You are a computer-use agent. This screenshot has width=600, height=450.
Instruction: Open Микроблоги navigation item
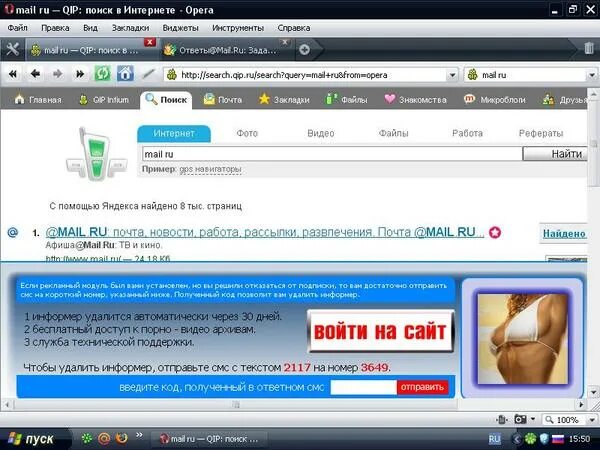pos(494,100)
